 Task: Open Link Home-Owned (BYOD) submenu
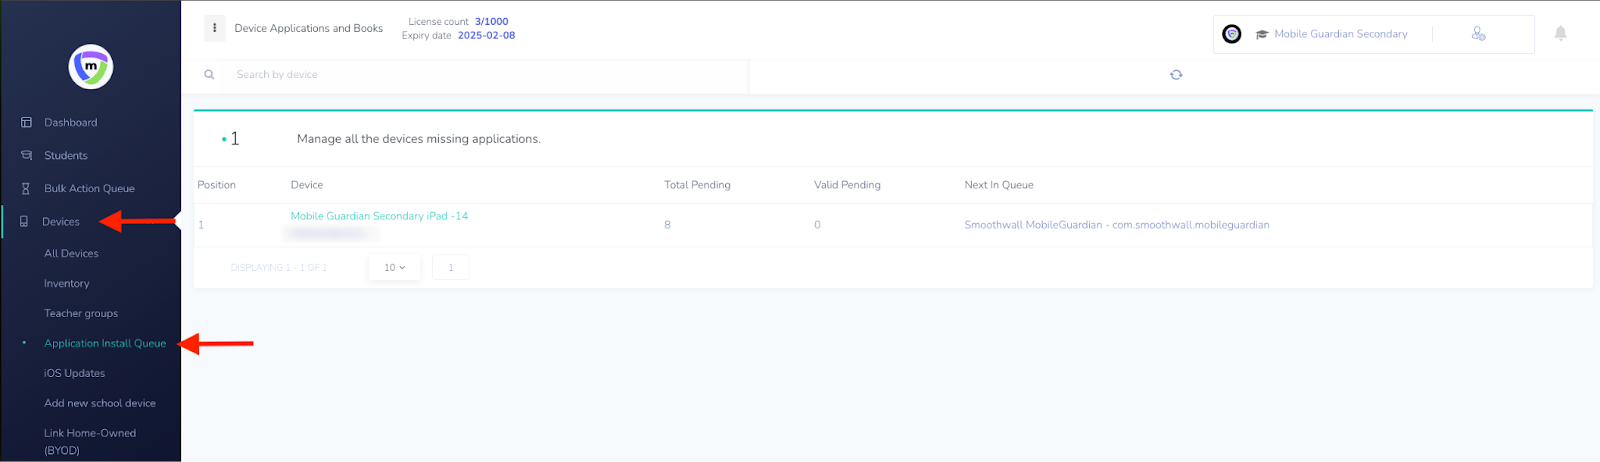coord(90,442)
